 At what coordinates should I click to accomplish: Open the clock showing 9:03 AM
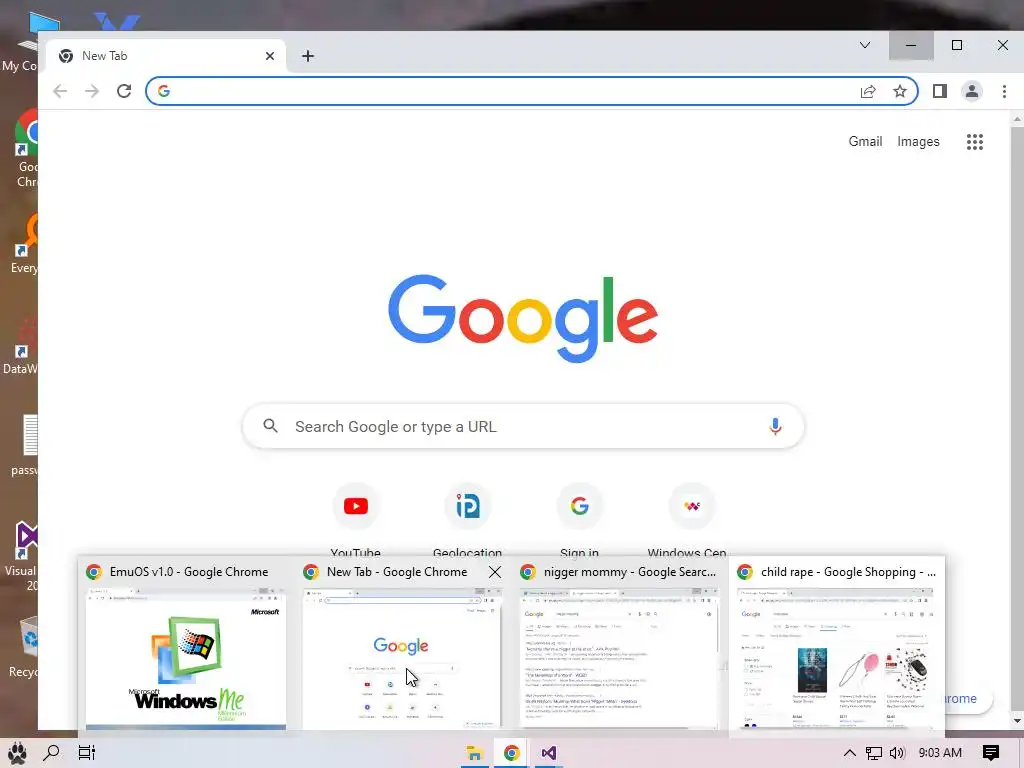coord(940,753)
